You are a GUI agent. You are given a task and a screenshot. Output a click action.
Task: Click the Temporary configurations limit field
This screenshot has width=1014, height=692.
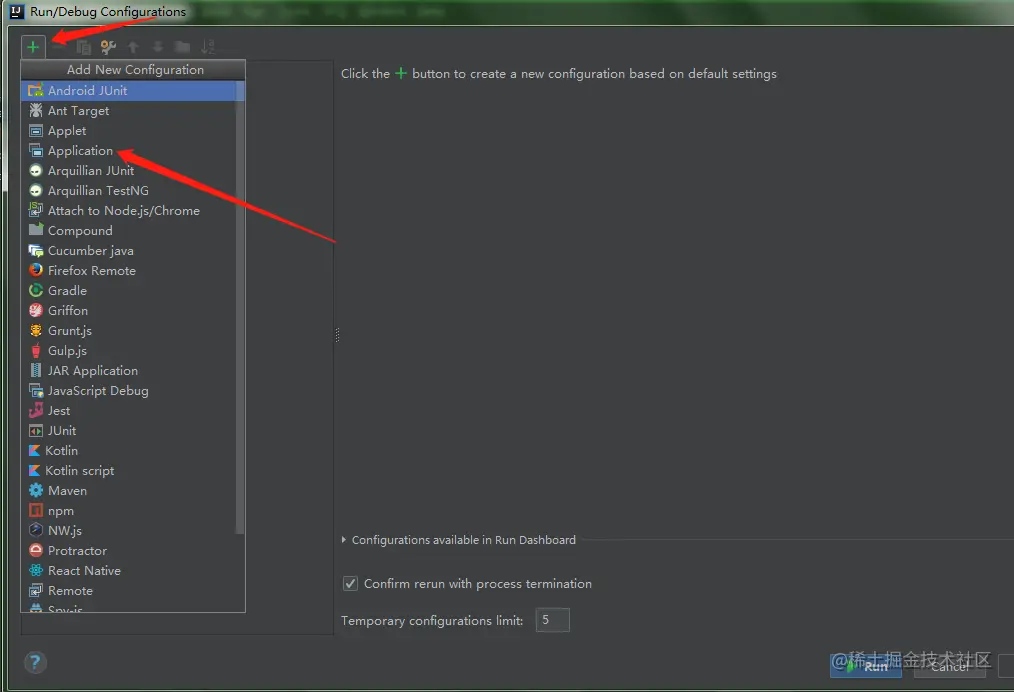552,620
